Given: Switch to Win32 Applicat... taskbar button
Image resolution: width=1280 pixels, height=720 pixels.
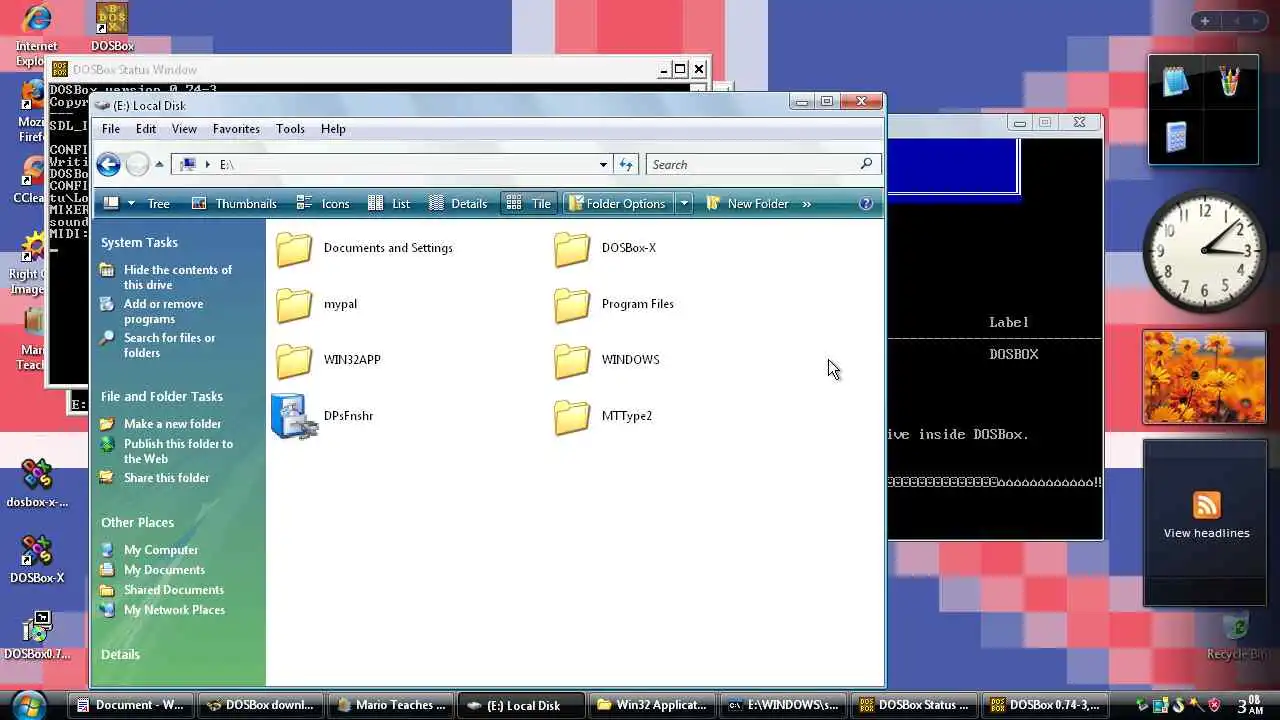Looking at the screenshot, I should [651, 705].
